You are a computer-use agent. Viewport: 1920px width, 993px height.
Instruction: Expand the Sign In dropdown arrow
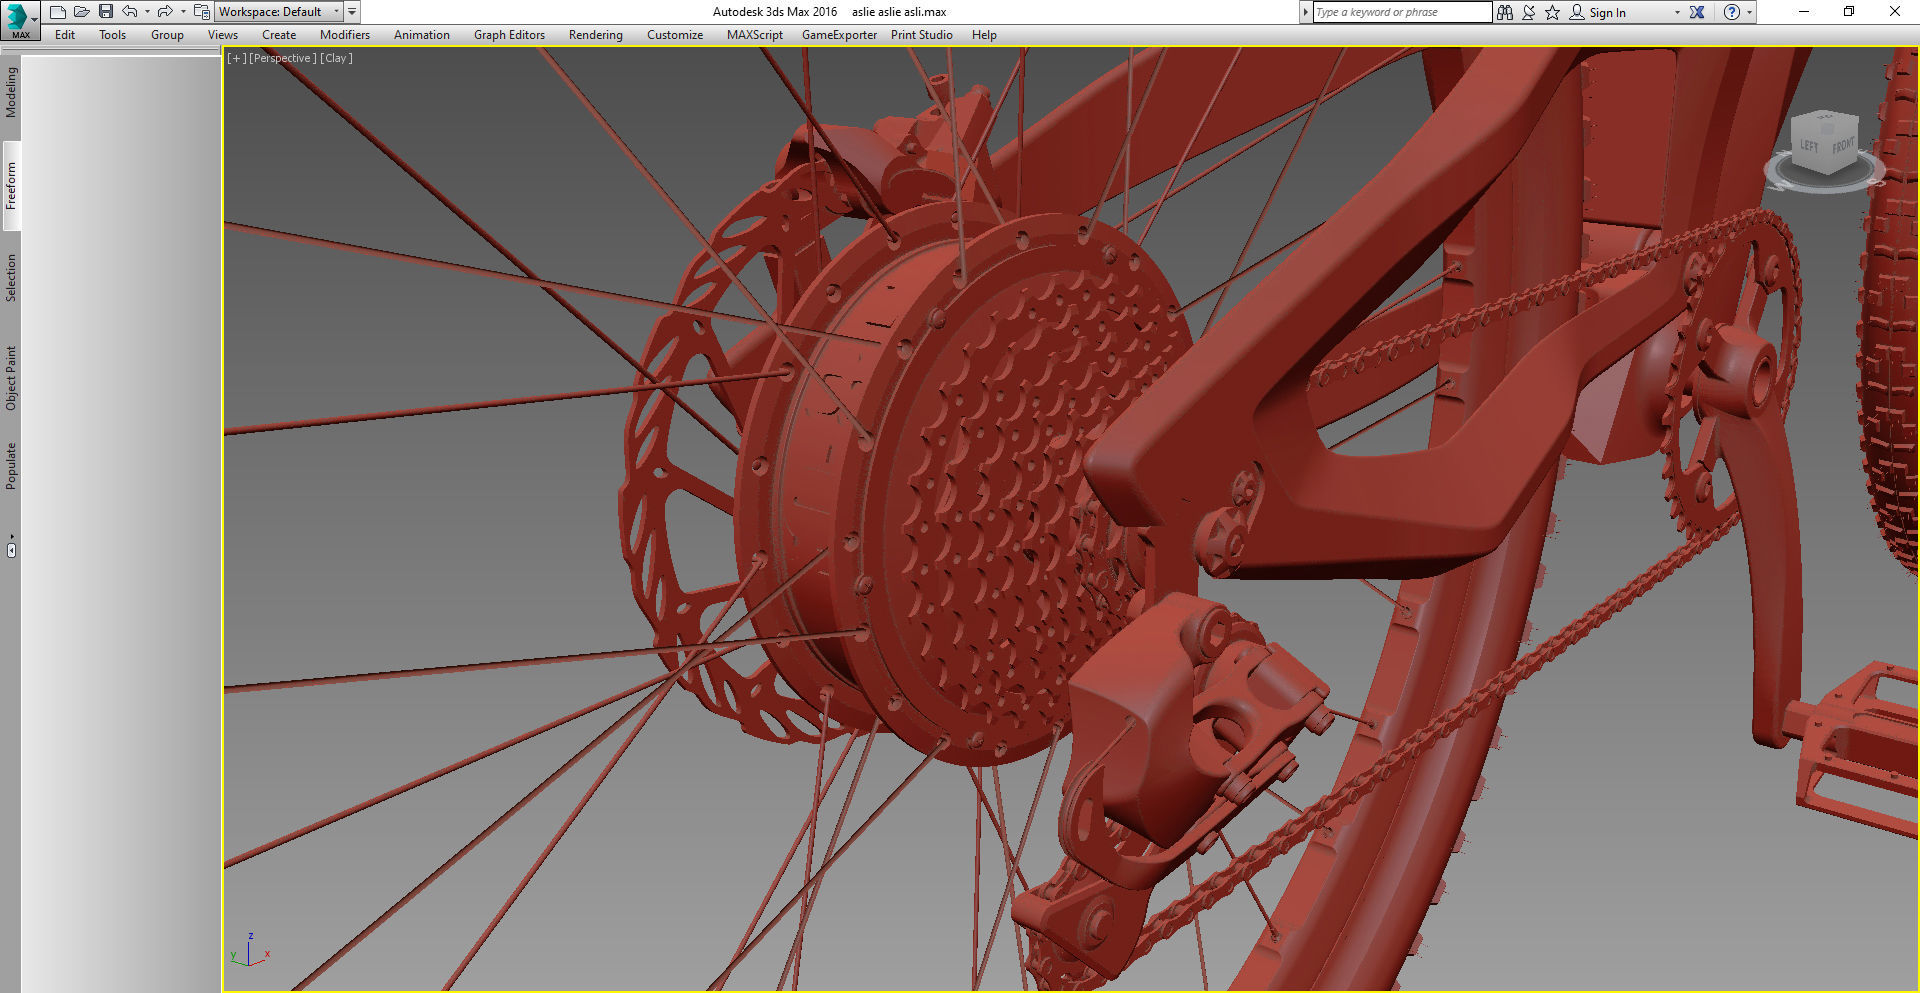[x=1677, y=13]
